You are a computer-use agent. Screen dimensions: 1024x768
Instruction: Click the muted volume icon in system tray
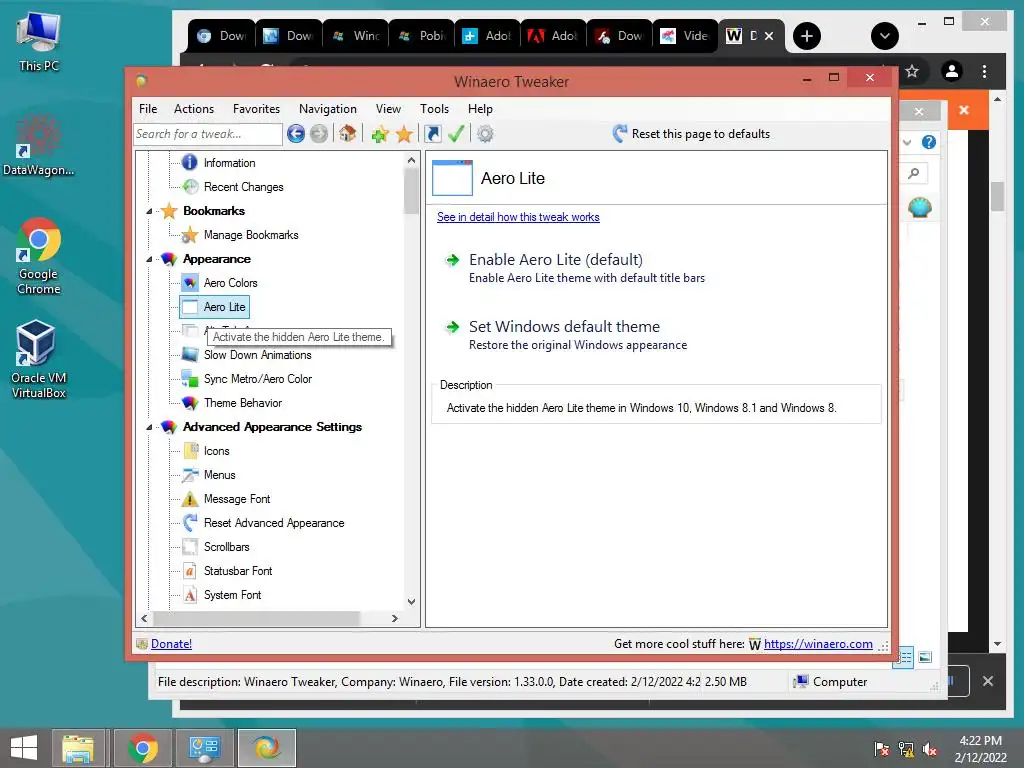click(x=930, y=749)
